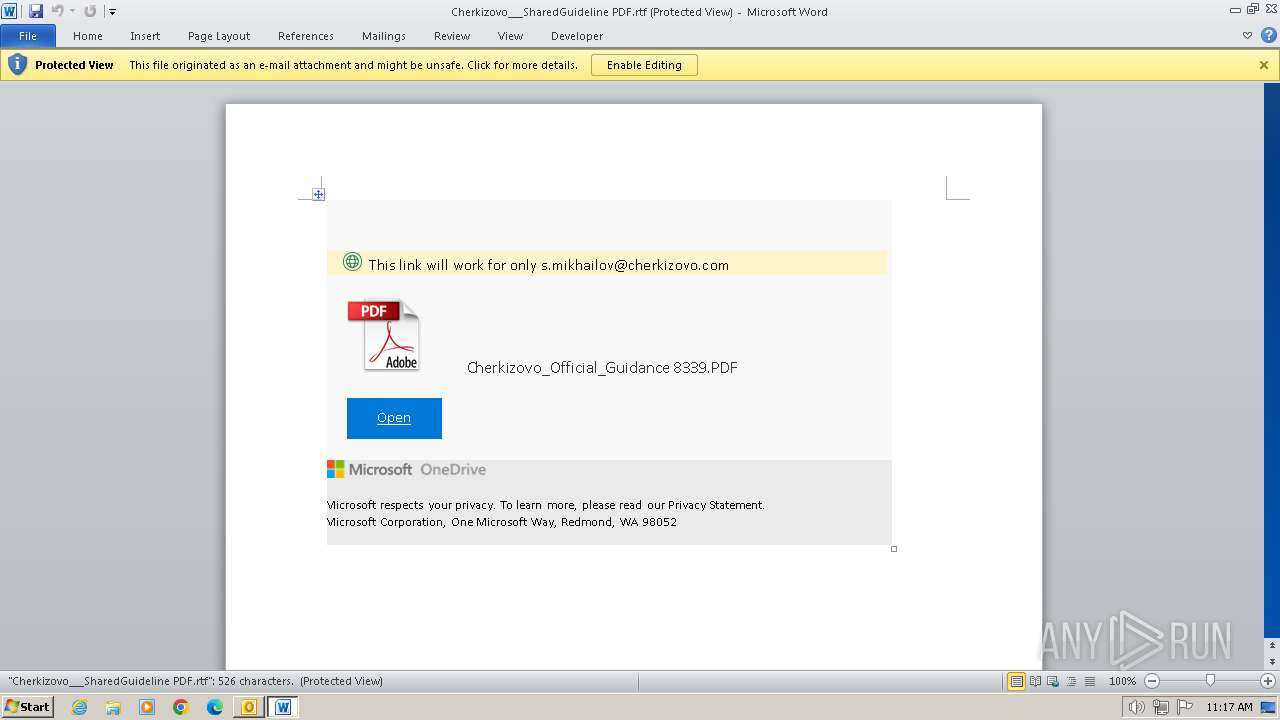Switch to Print Layout view
The width and height of the screenshot is (1280, 720).
coord(1017,681)
